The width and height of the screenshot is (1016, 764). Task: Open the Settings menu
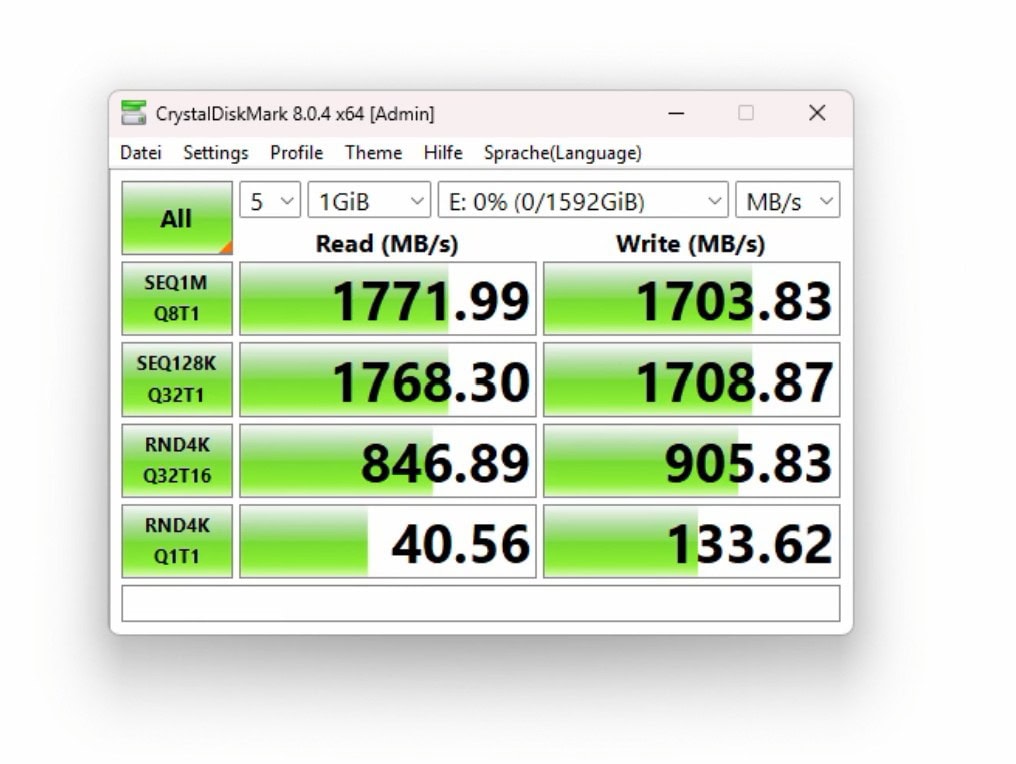216,153
